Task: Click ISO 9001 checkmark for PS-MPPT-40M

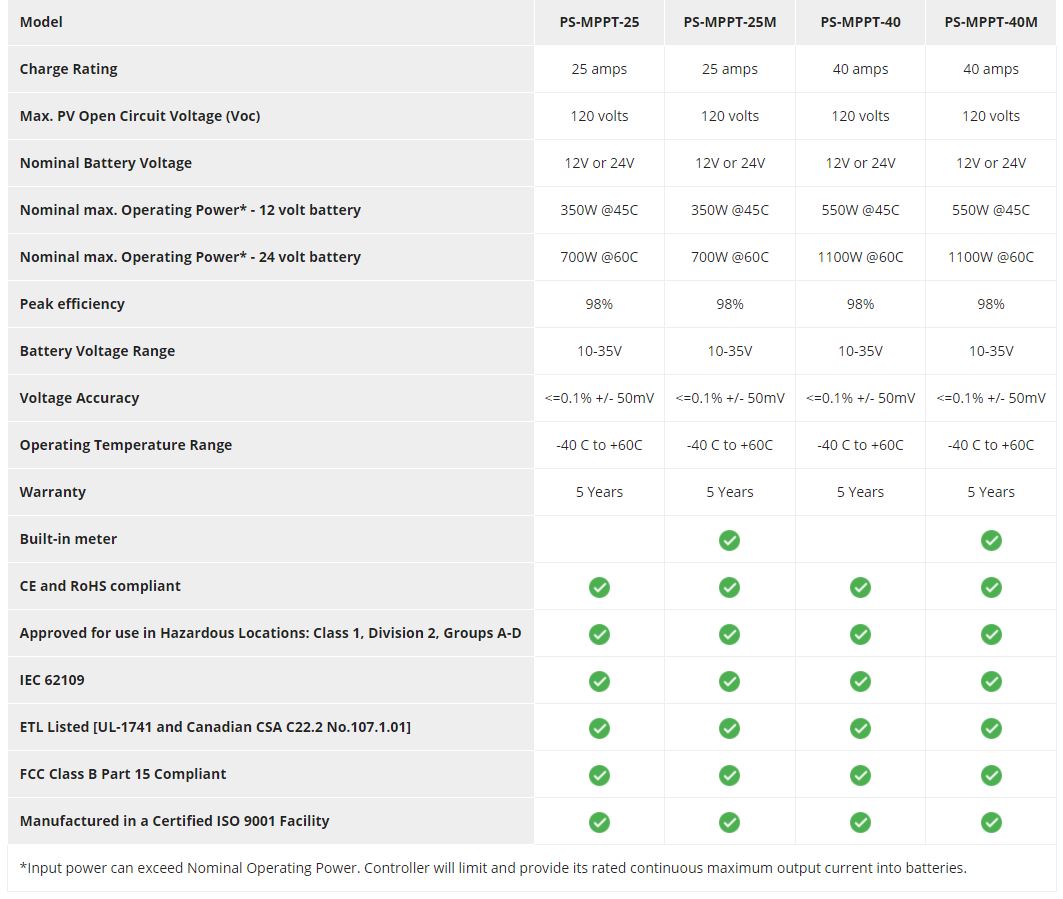Action: click(991, 822)
